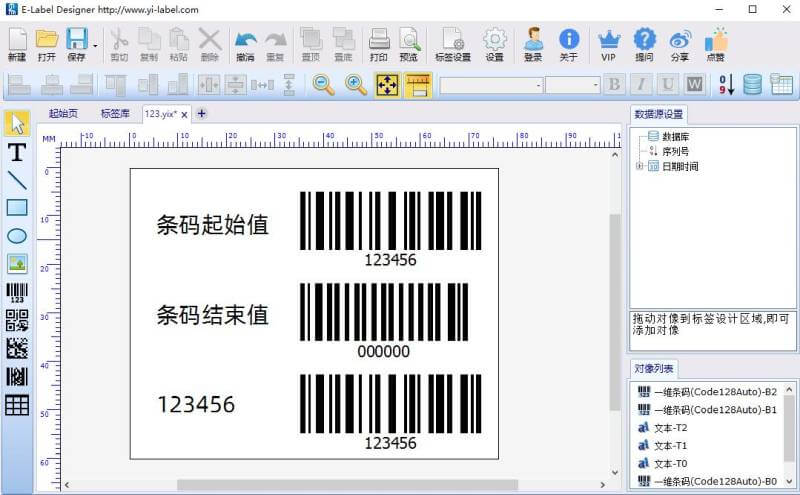Screen dimensions: 800x495
Task: Expand the 日期时间 tree node
Action: point(639,166)
